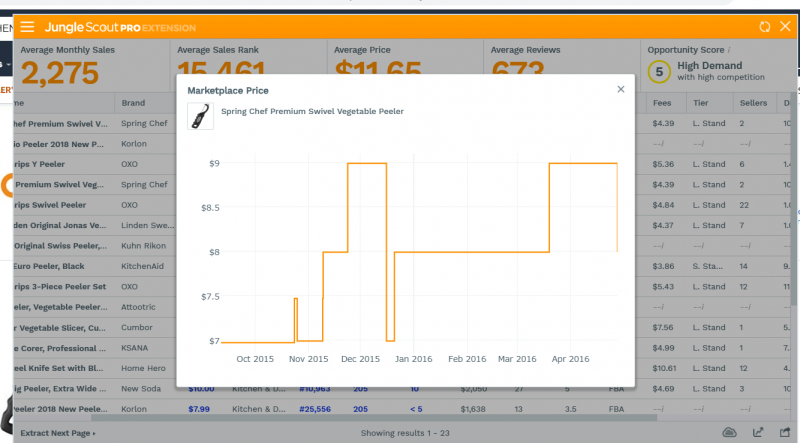Close the Marketplace Price popup
Image resolution: width=800 pixels, height=443 pixels.
(620, 89)
